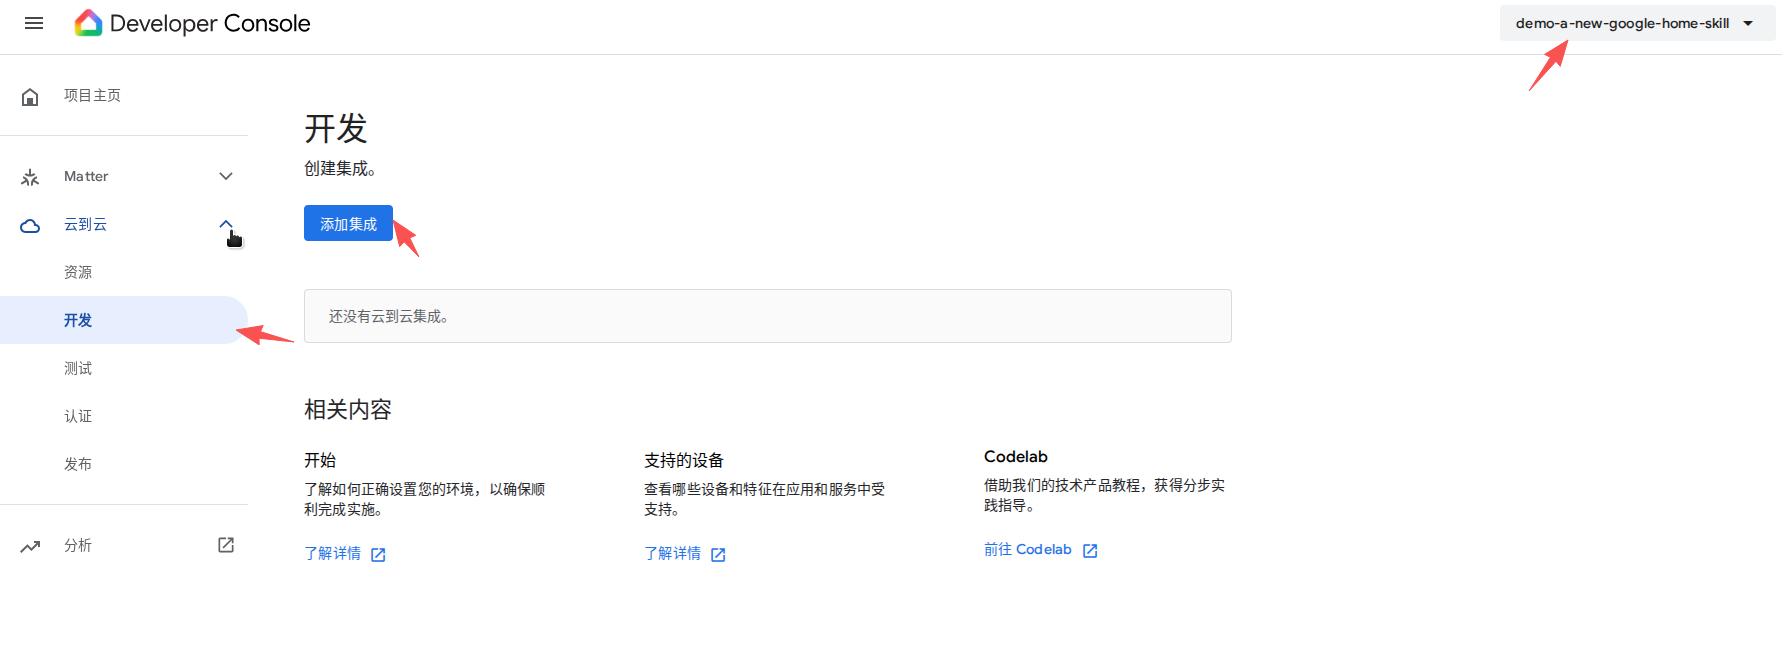This screenshot has width=1782, height=656.
Task: Click the 还没有云到云集成 message box
Action: click(768, 316)
